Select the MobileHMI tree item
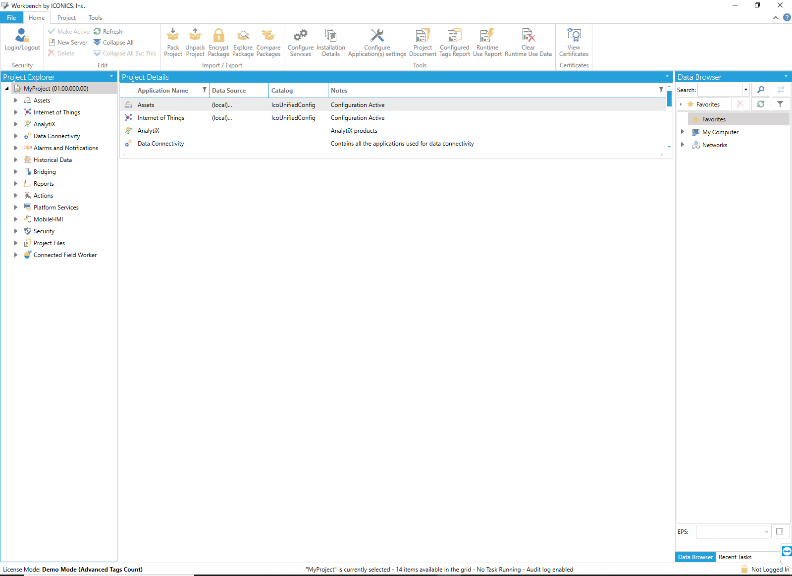 (48, 219)
